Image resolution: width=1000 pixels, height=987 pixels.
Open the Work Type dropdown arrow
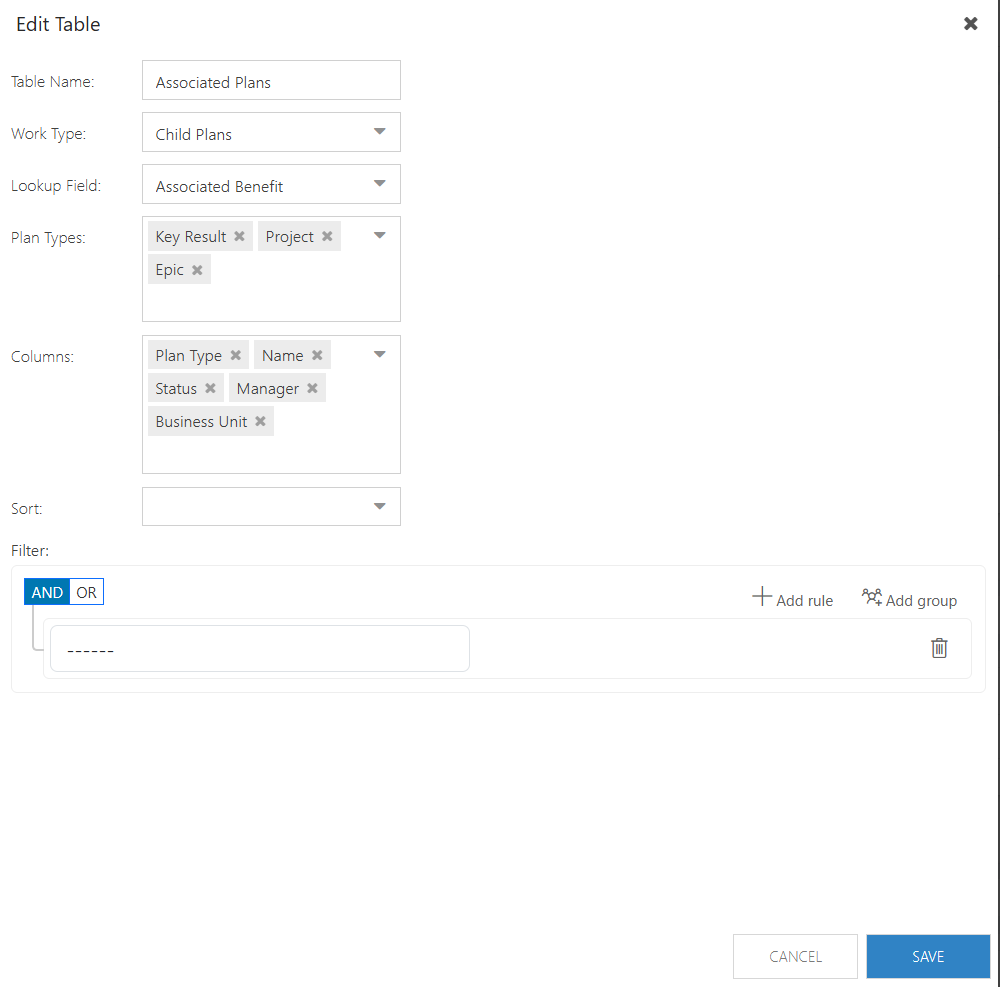379,131
